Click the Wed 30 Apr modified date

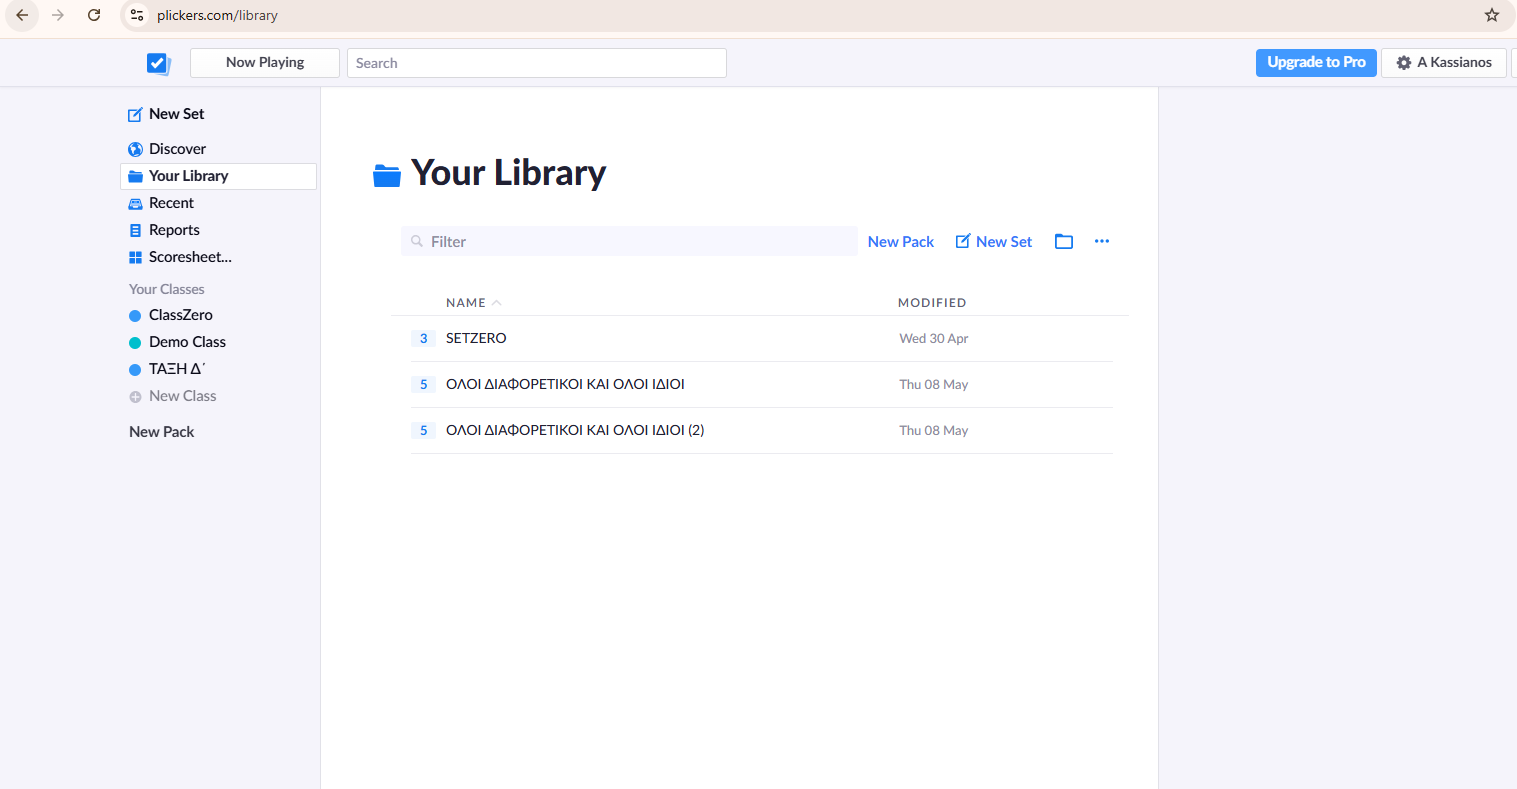pos(933,339)
